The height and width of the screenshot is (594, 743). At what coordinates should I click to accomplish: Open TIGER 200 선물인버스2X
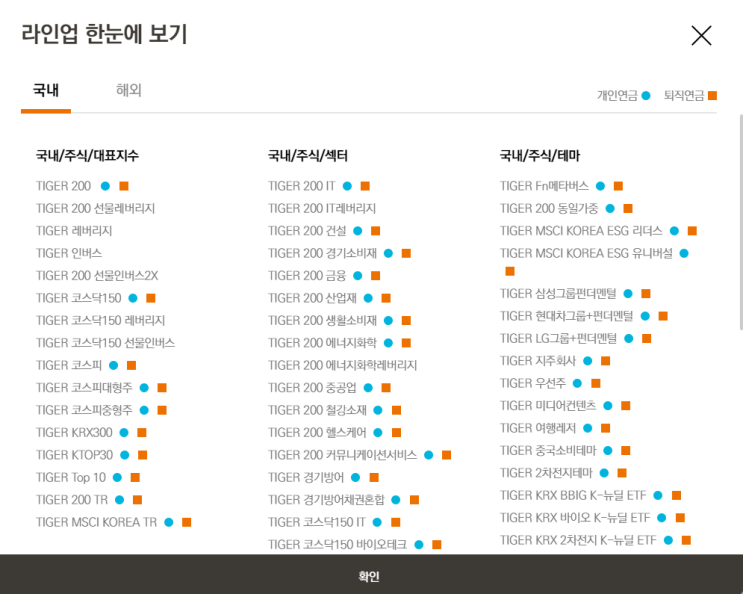pyautogui.click(x=97, y=275)
